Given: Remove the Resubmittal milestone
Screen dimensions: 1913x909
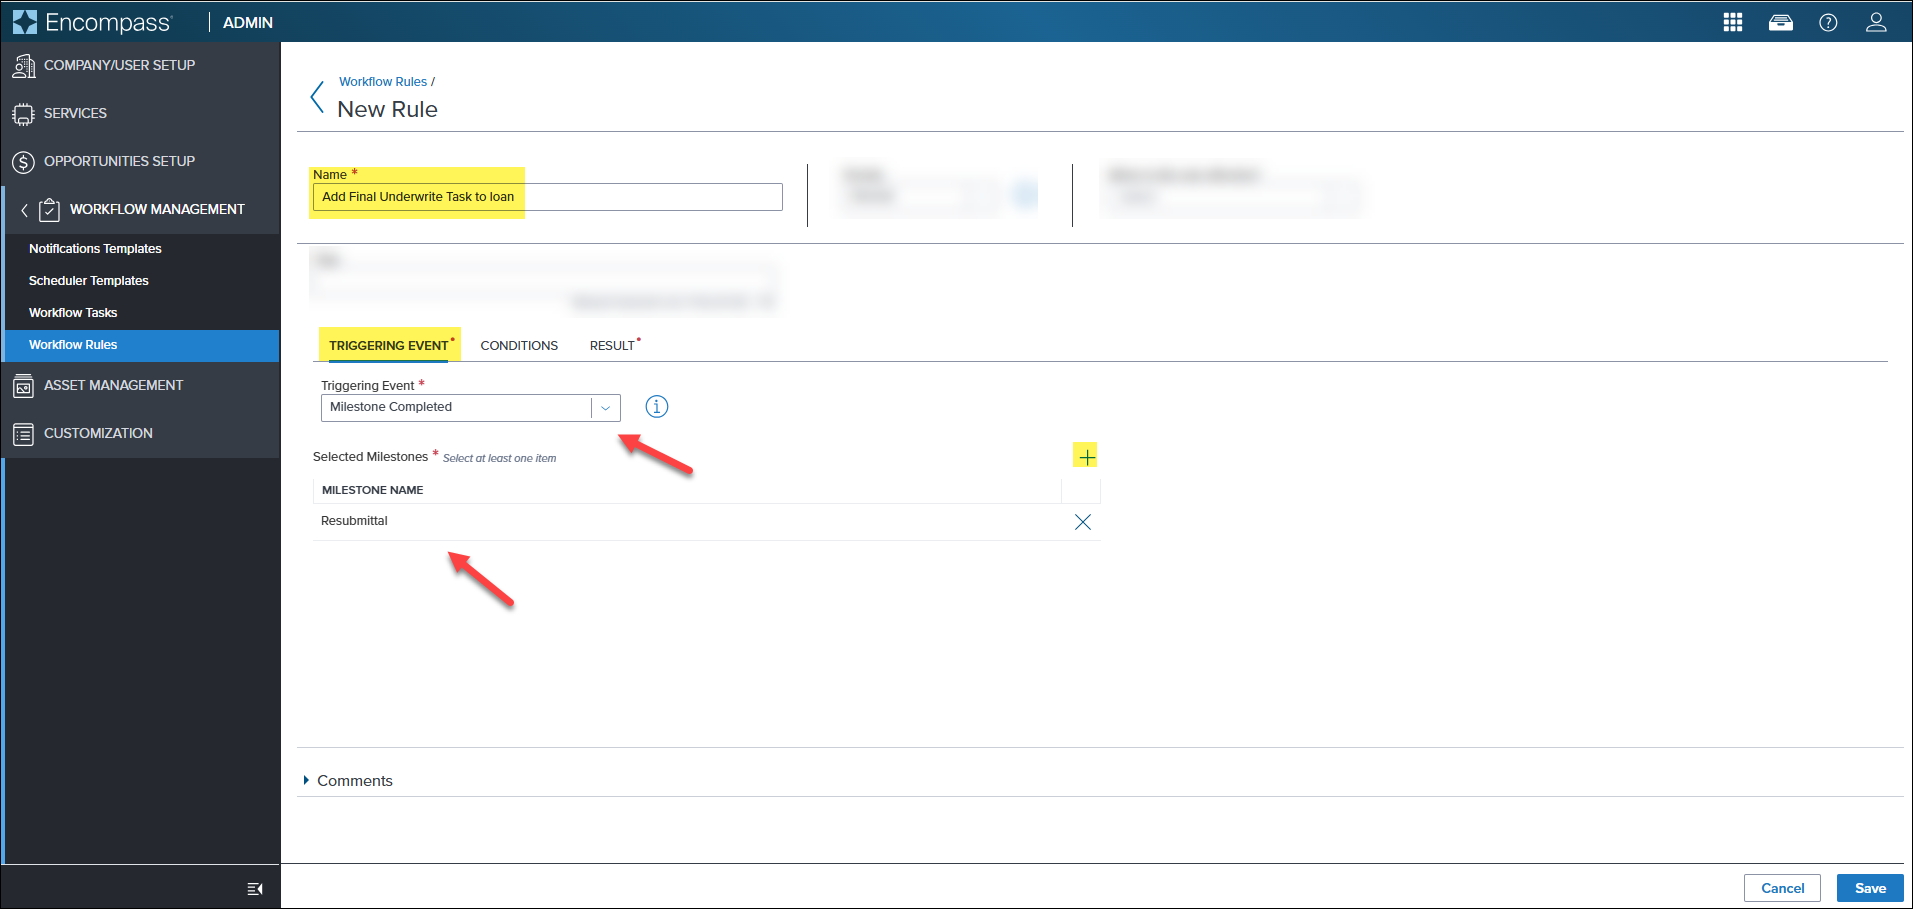Looking at the screenshot, I should [1082, 522].
